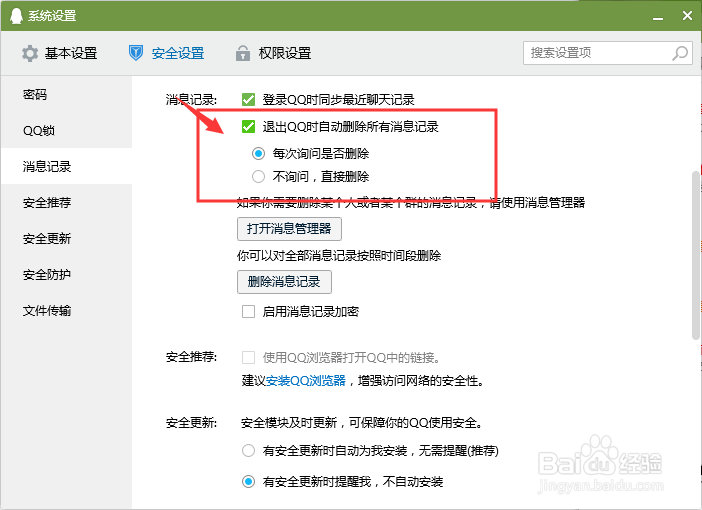Viewport: 702px width, 510px height.
Task: Open the 安装QQ浏览器 link
Action: [306, 381]
